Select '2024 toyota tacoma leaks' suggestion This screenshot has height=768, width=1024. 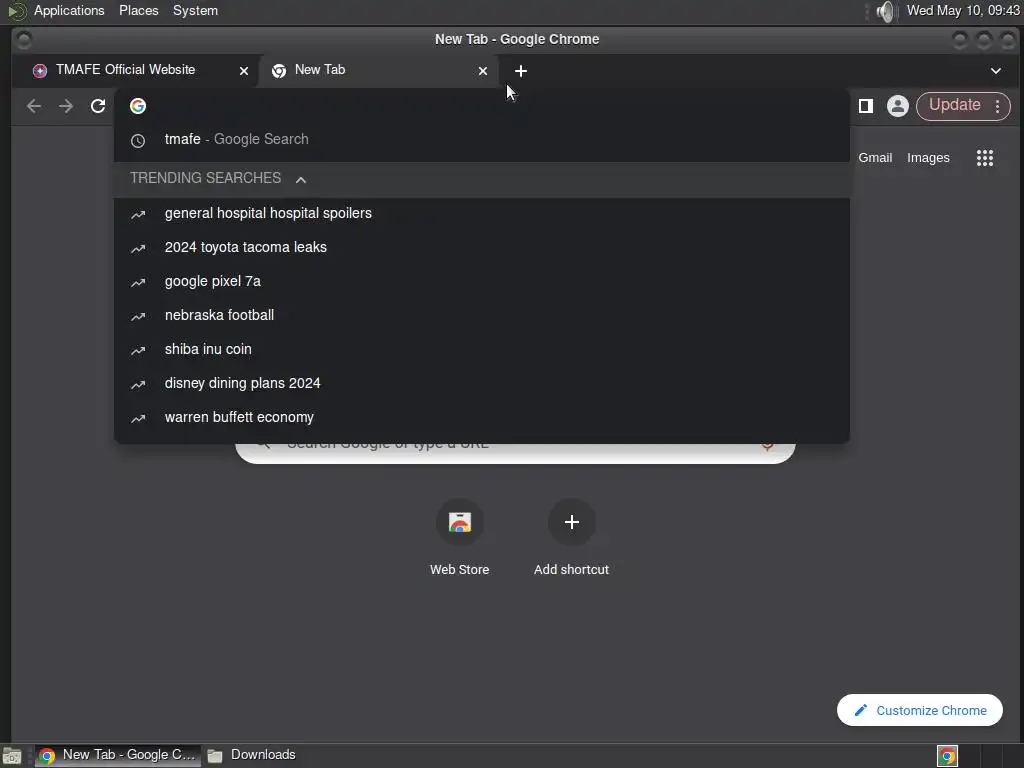(482, 248)
